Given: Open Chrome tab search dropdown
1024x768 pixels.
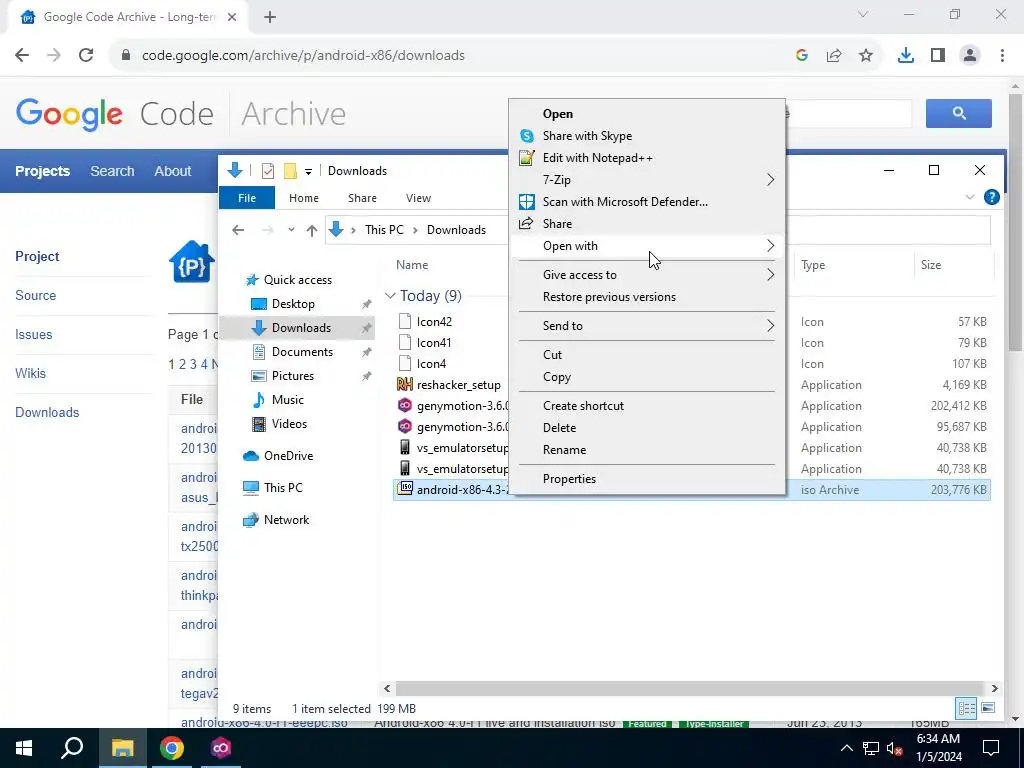Looking at the screenshot, I should pos(863,14).
